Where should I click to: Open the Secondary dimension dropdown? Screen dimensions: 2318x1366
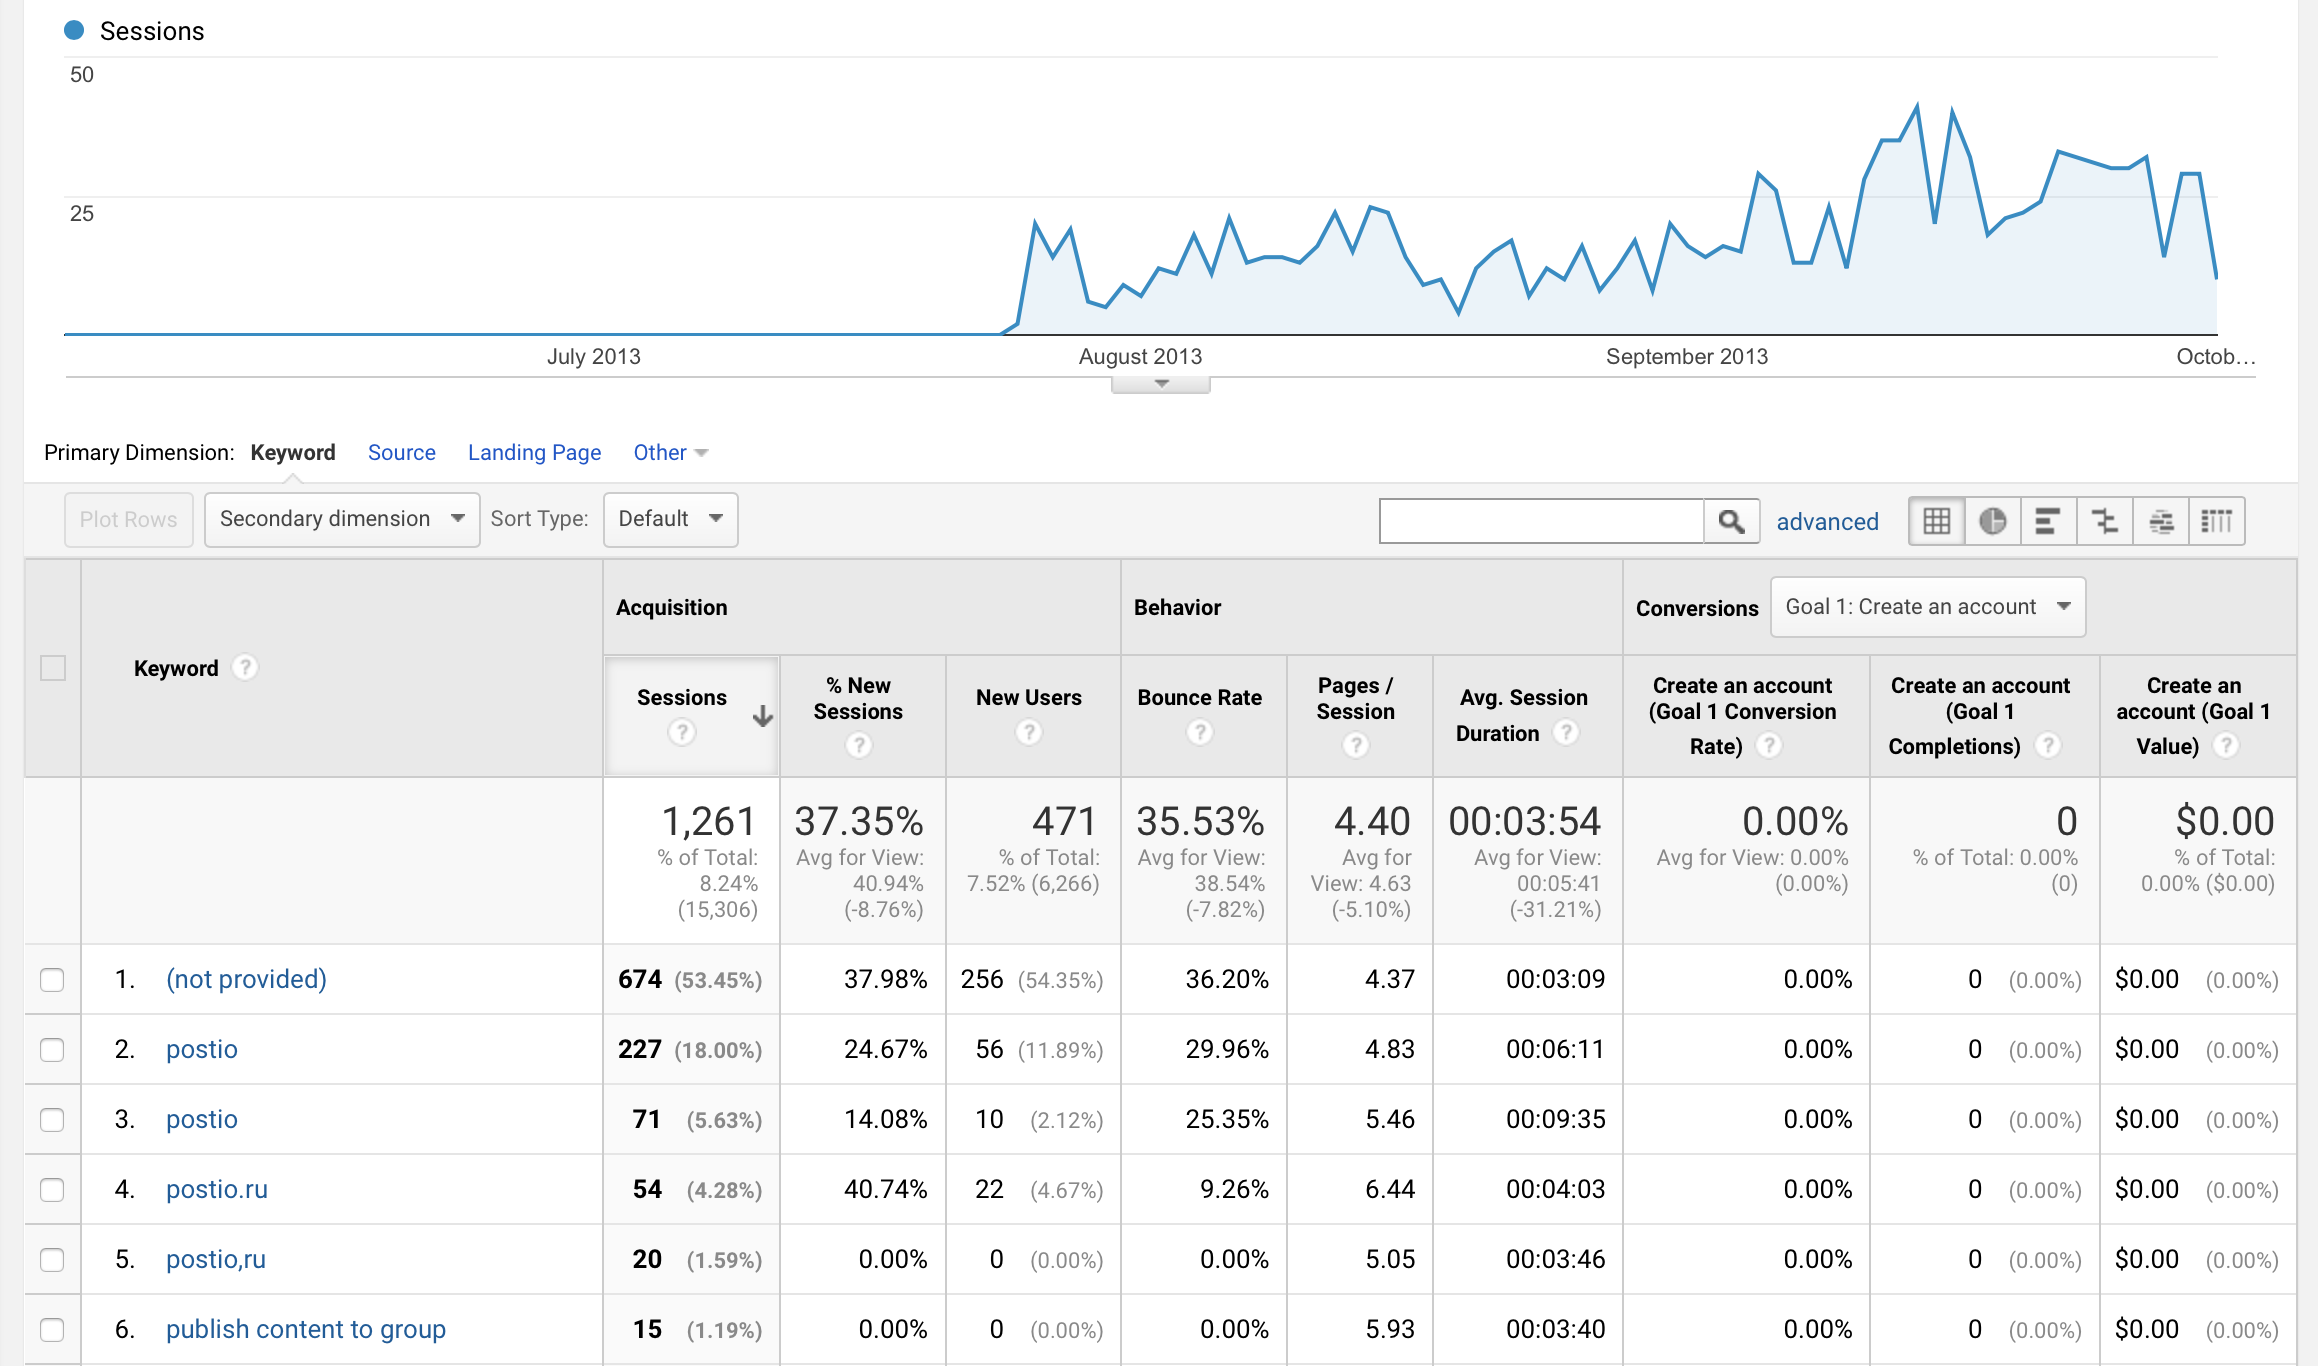pos(342,519)
